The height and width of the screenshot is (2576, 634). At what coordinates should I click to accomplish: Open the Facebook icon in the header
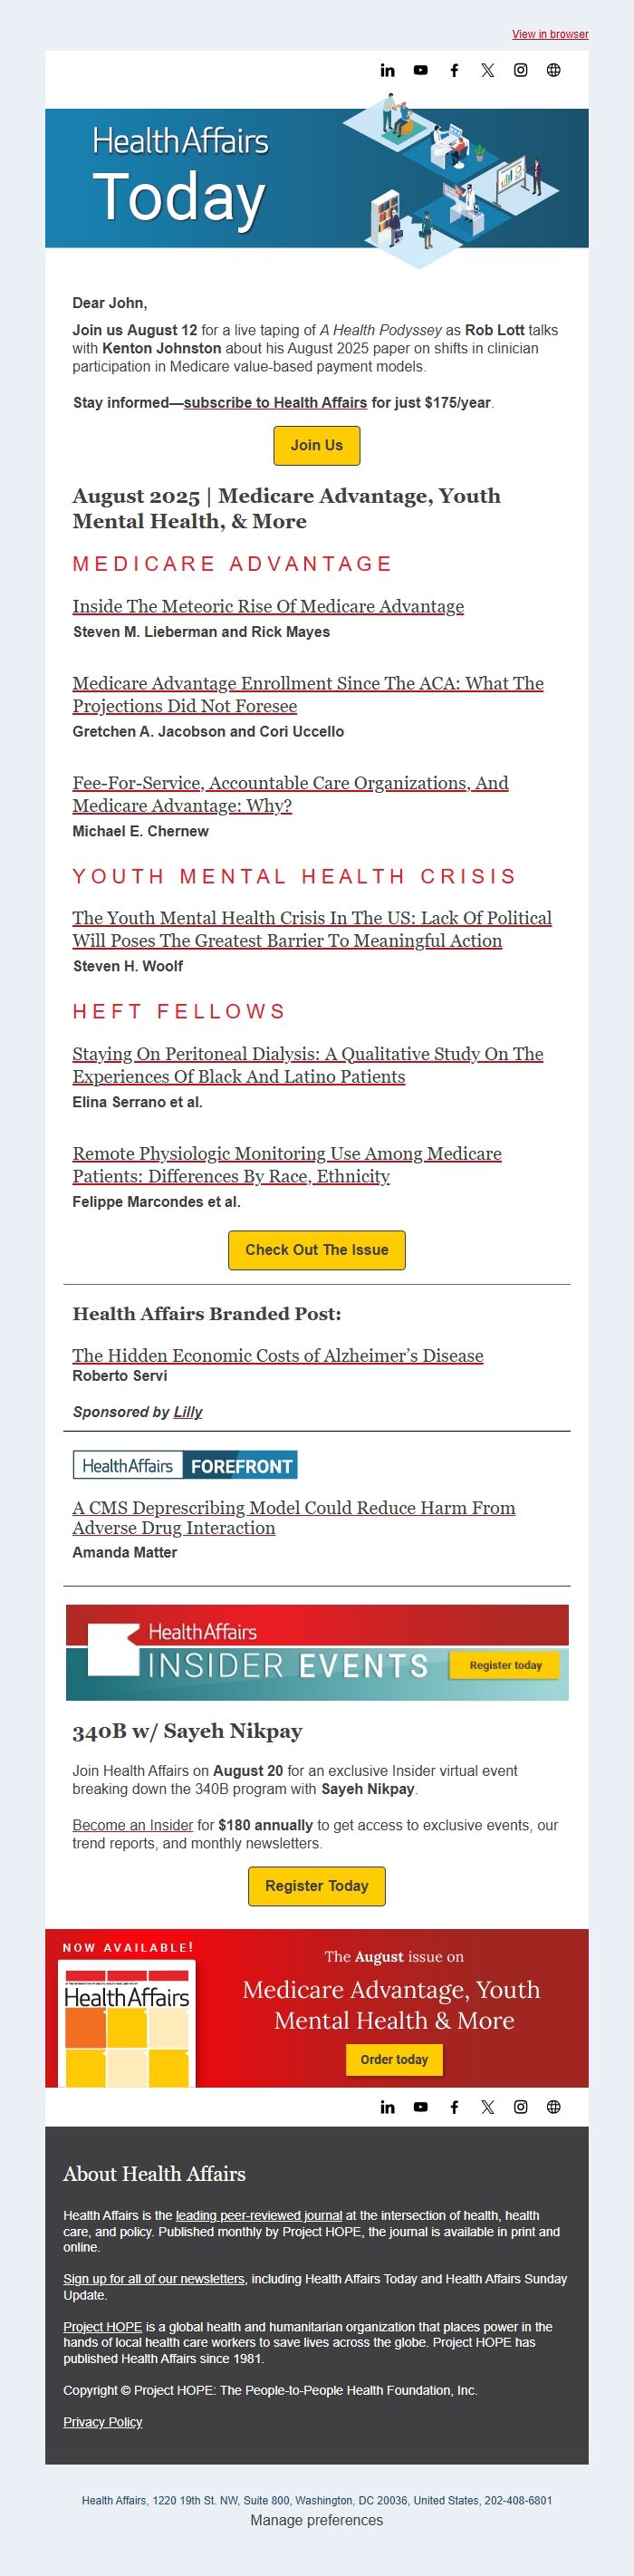pyautogui.click(x=454, y=70)
